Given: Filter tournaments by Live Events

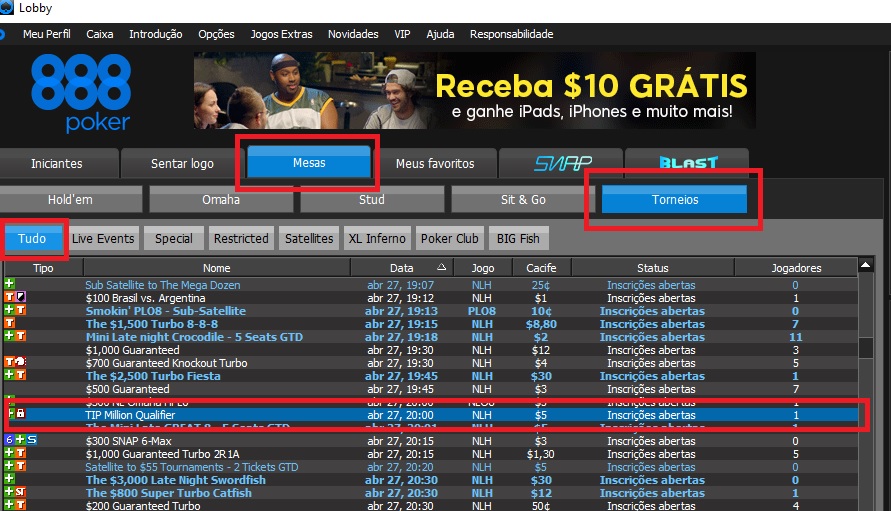Looking at the screenshot, I should point(103,239).
